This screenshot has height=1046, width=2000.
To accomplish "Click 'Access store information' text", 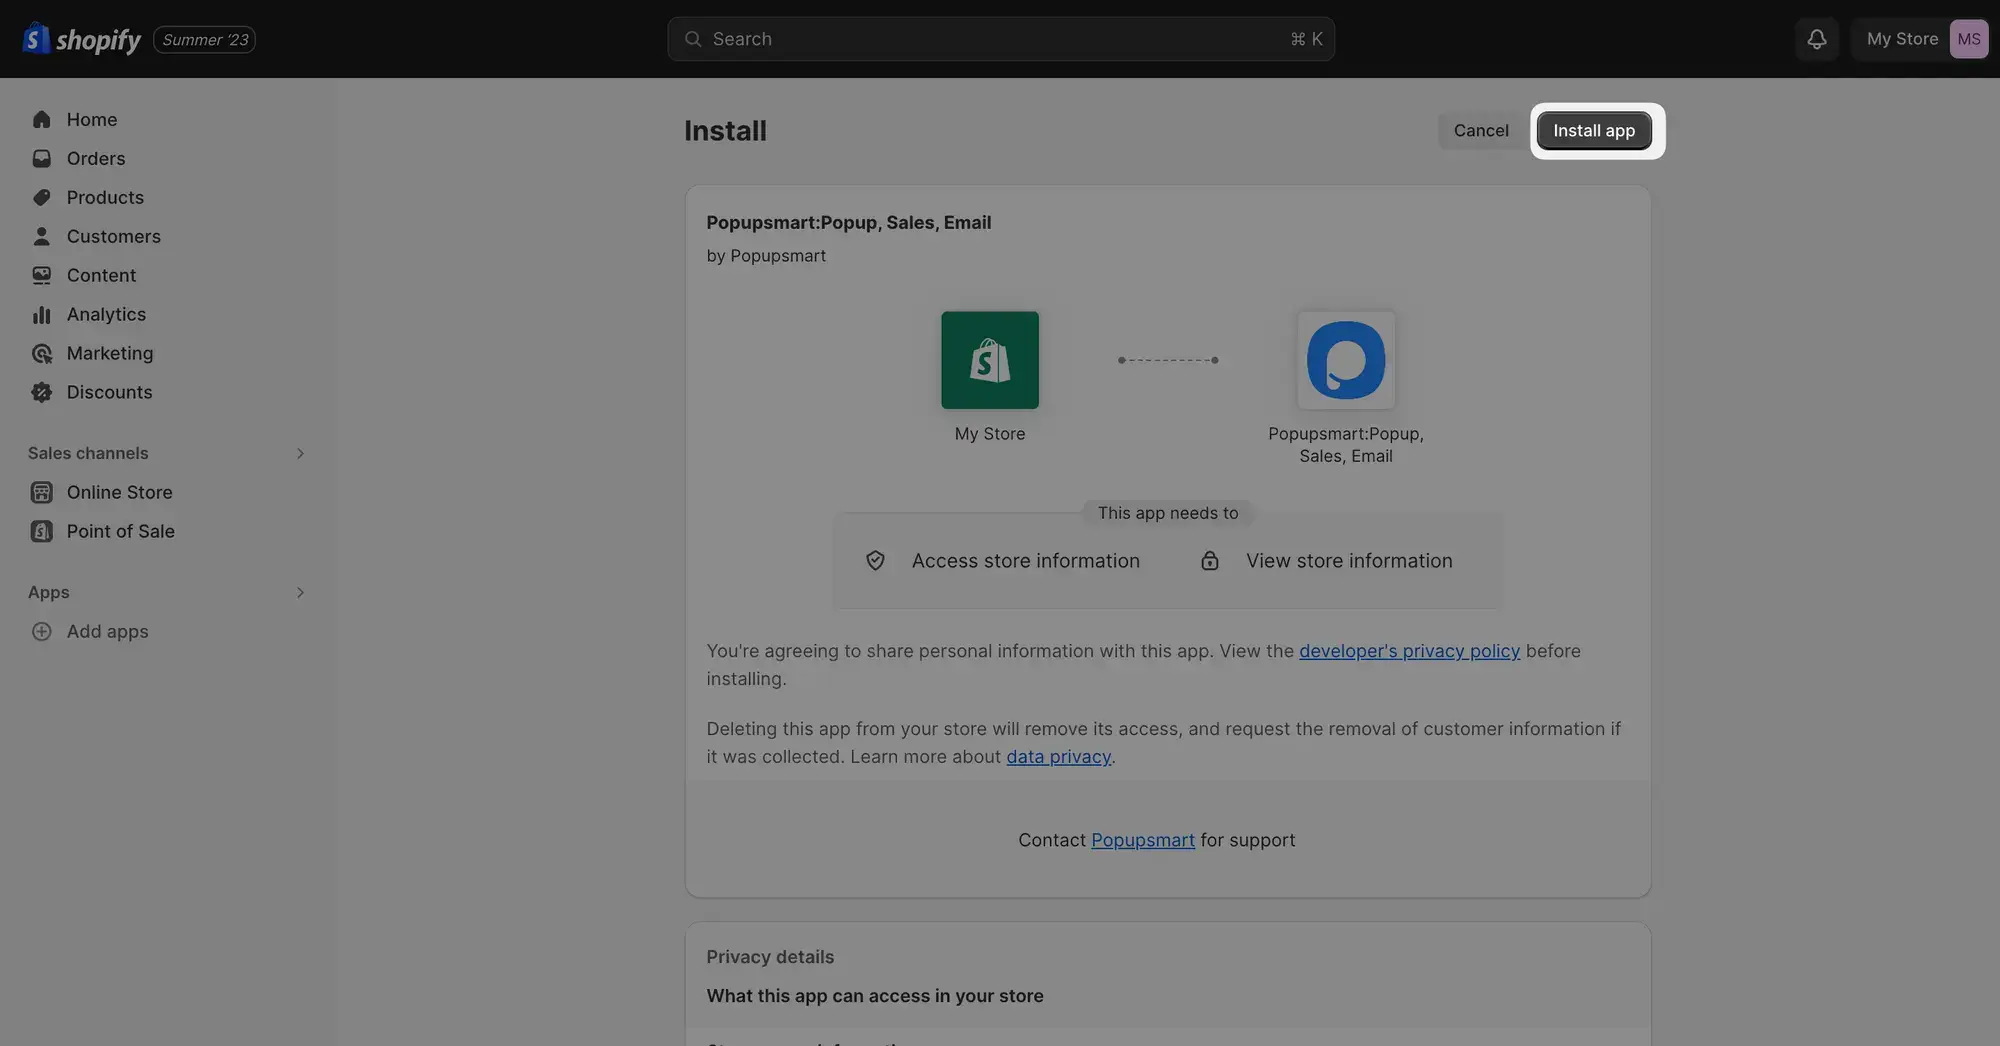I will pos(1025,561).
